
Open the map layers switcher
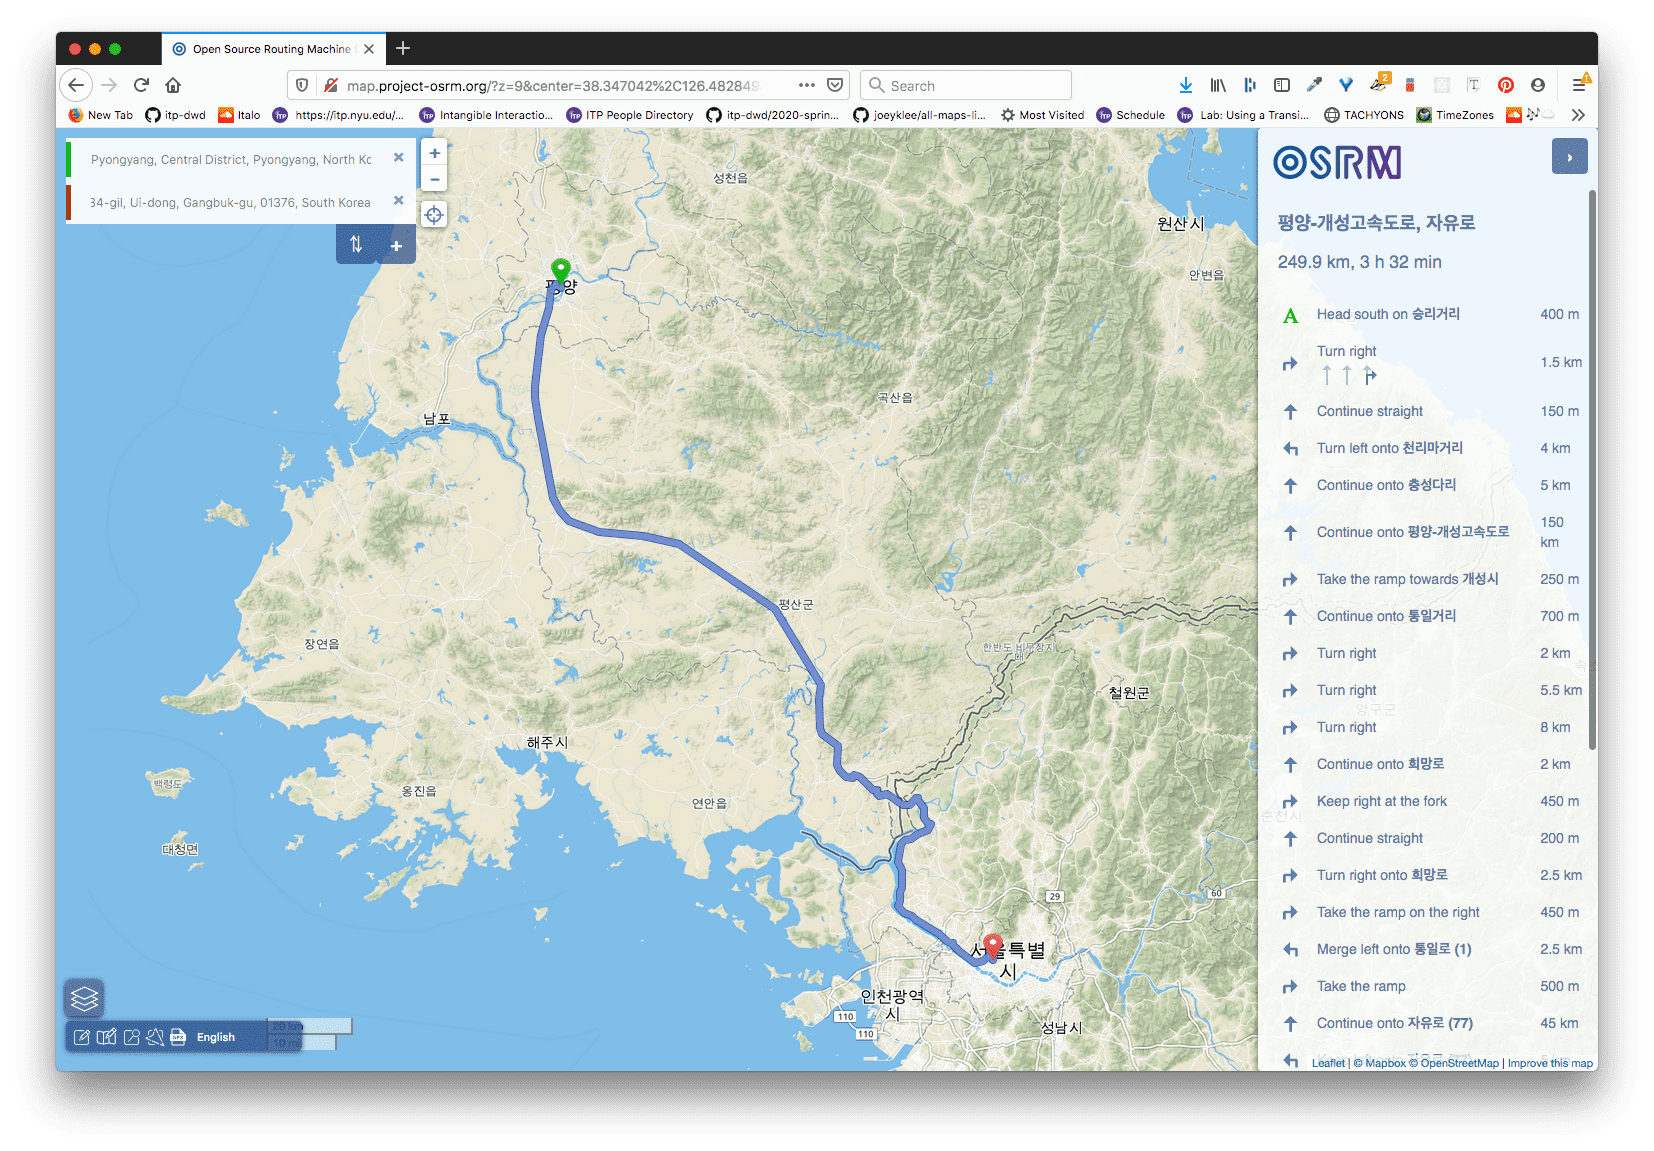tap(84, 998)
